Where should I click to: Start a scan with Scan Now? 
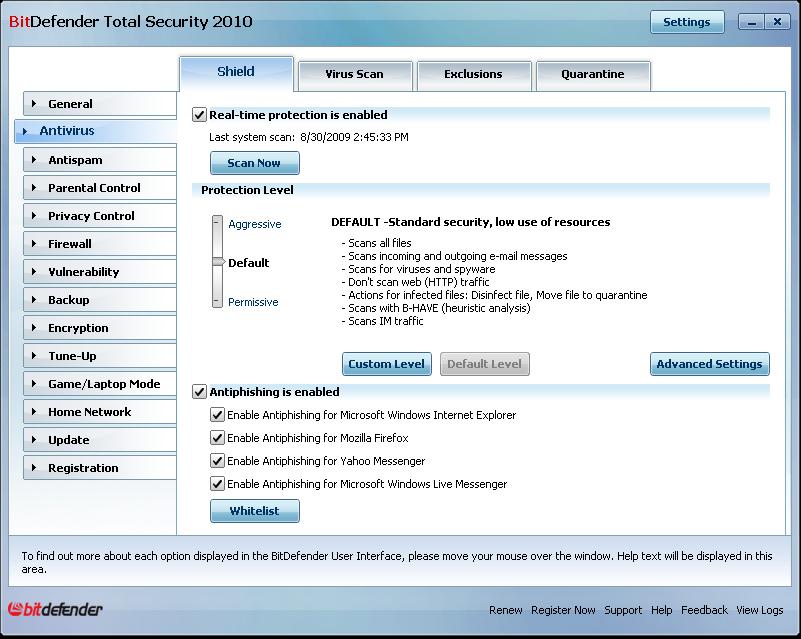click(254, 163)
